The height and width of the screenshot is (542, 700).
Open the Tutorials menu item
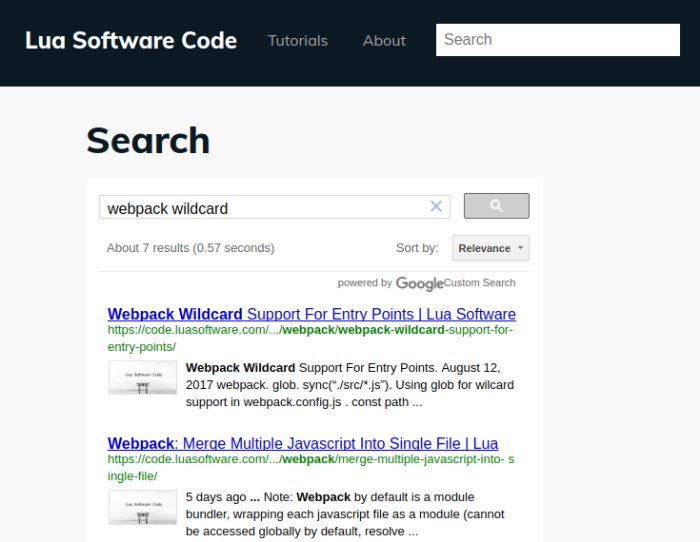pyautogui.click(x=298, y=41)
